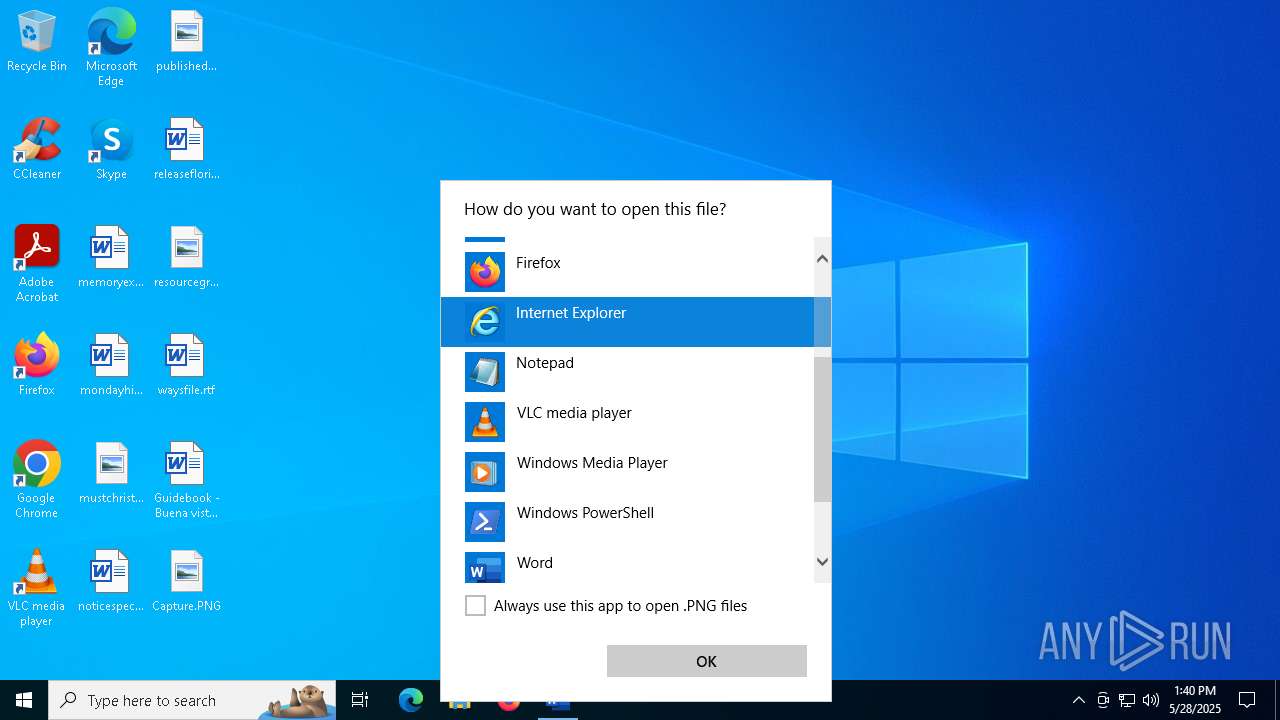Select Windows PowerShell in the list
The height and width of the screenshot is (720, 1280).
[x=627, y=522]
